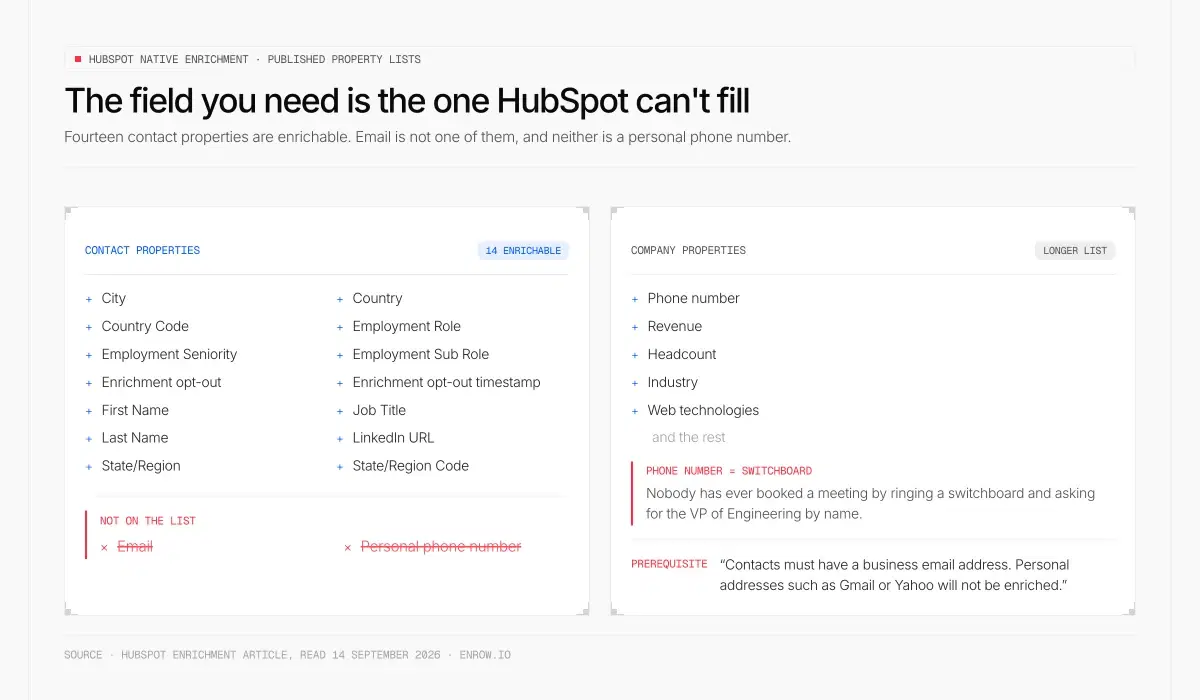Click the red square marker before HubSpot Native Enrichment
The height and width of the screenshot is (700, 1200).
(78, 59)
